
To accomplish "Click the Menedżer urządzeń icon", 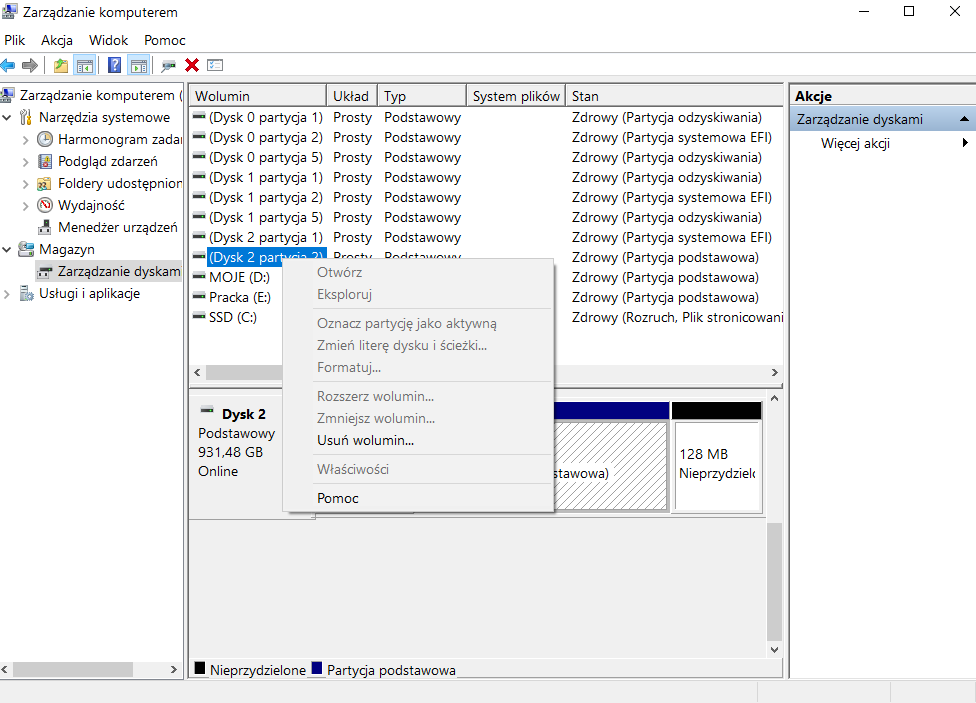I will [45, 227].
